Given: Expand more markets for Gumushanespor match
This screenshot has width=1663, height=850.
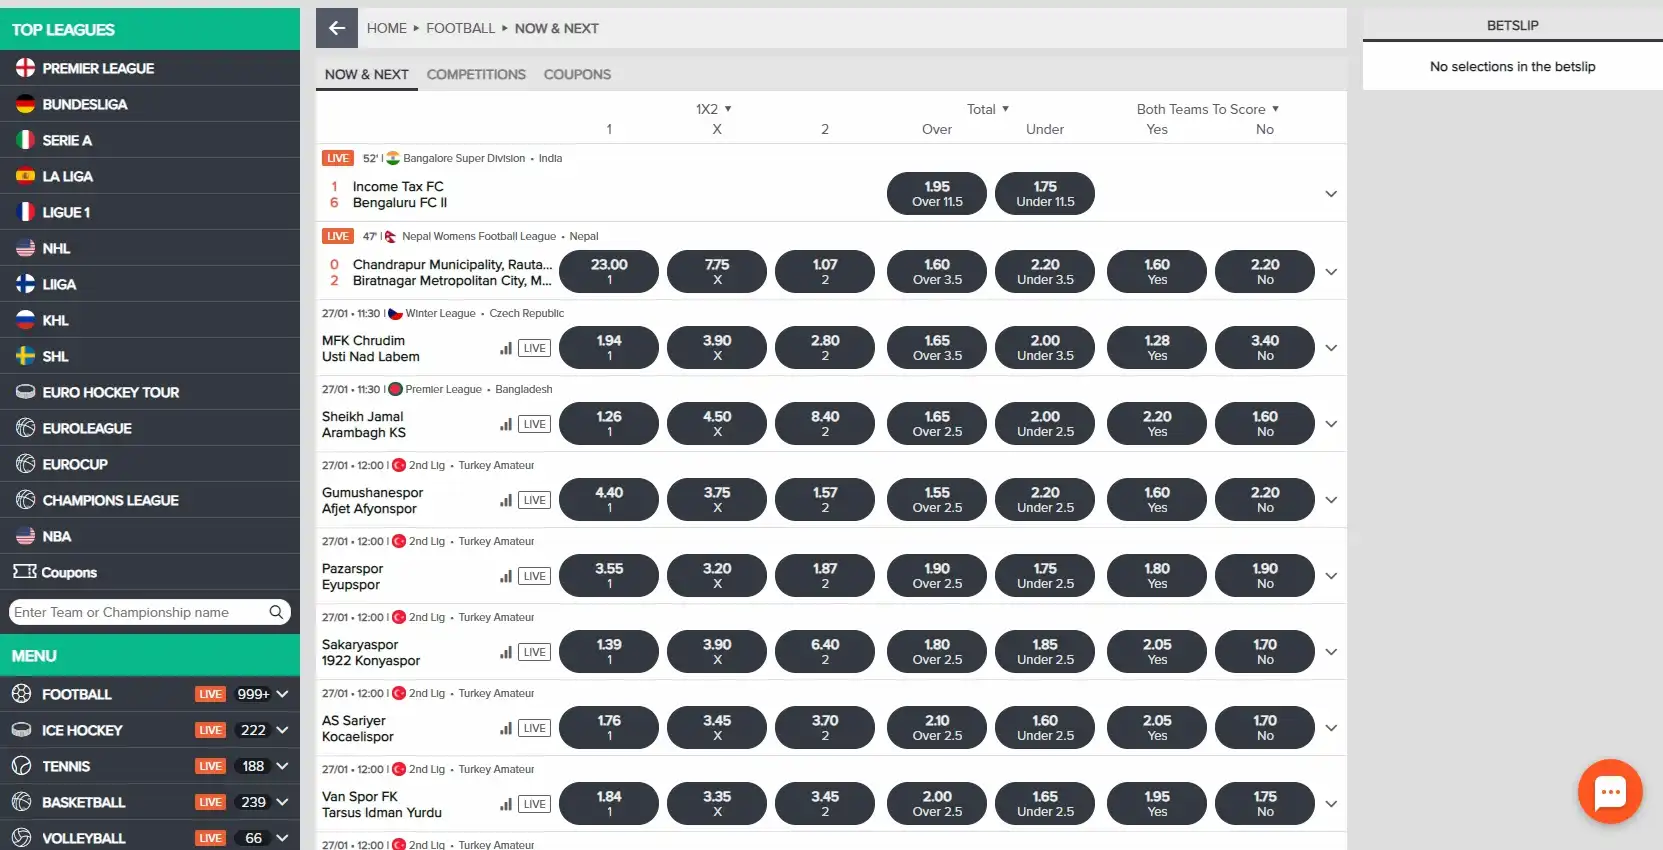Looking at the screenshot, I should [1330, 500].
